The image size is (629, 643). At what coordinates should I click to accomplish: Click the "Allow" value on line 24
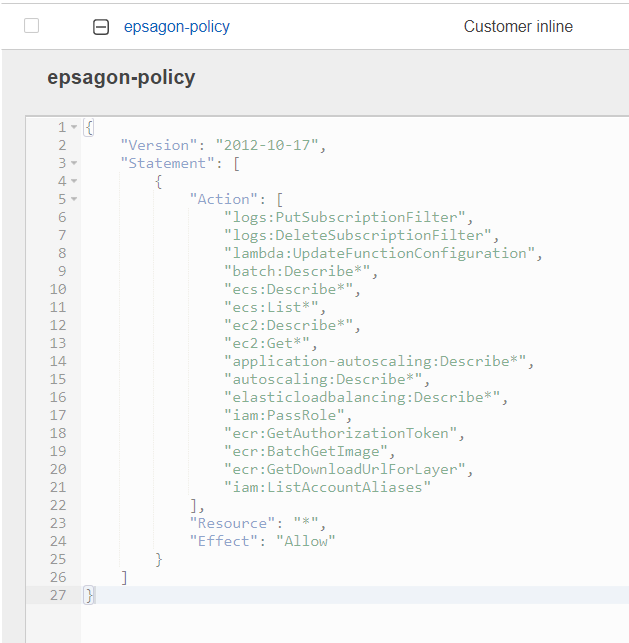(305, 542)
